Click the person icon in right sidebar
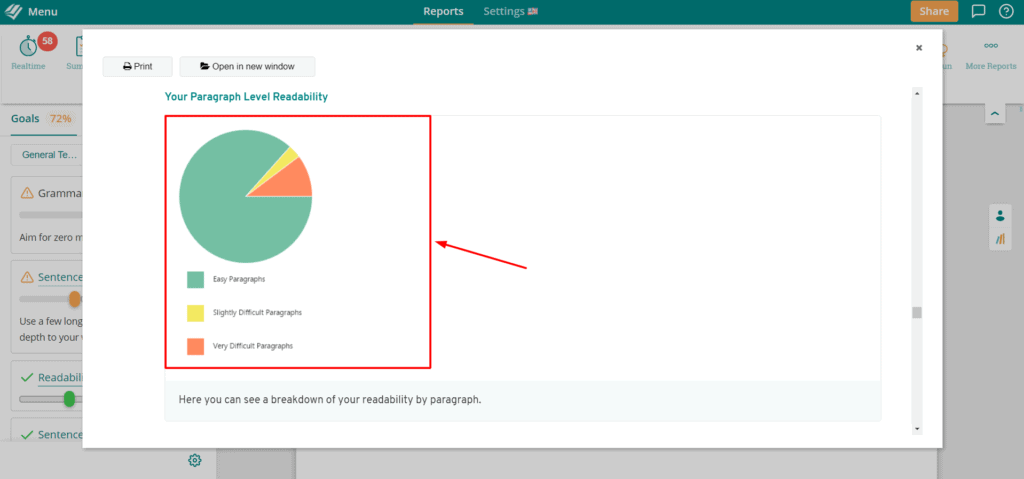Screen dimensions: 1024x479 (1000, 216)
